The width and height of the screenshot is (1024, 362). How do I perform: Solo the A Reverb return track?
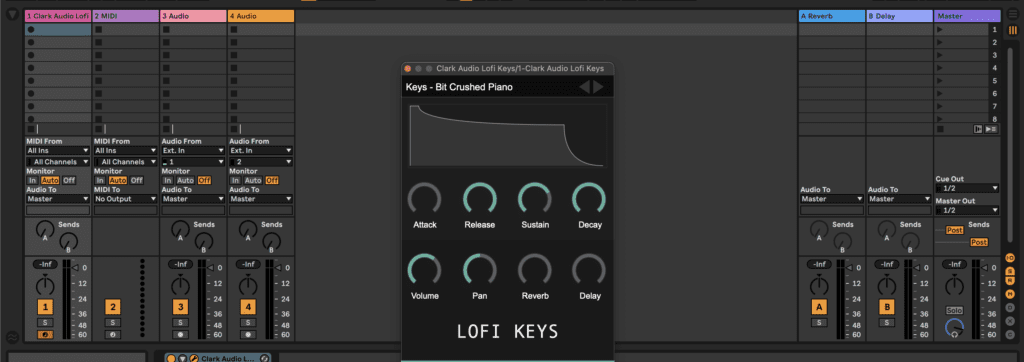819,322
